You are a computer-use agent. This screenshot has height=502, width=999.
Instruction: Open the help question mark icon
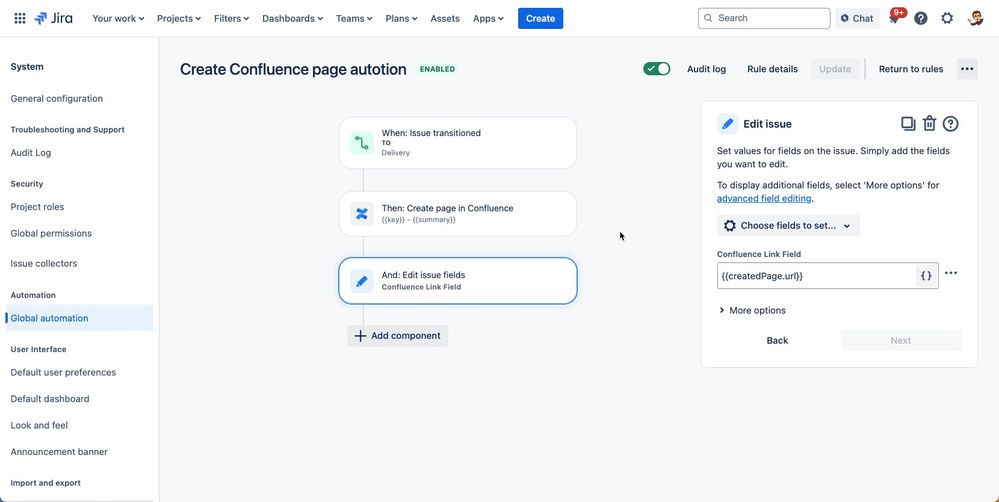click(921, 18)
